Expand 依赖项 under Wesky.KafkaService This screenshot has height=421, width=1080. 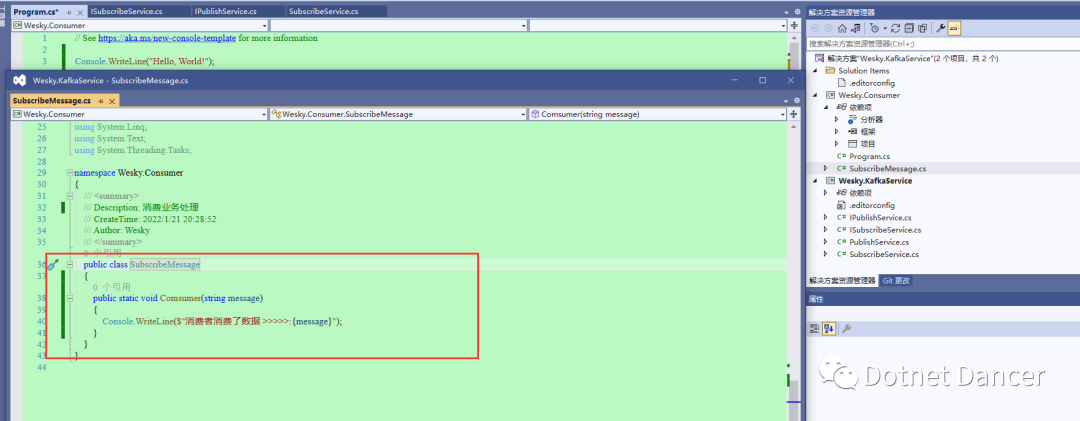(x=827, y=193)
